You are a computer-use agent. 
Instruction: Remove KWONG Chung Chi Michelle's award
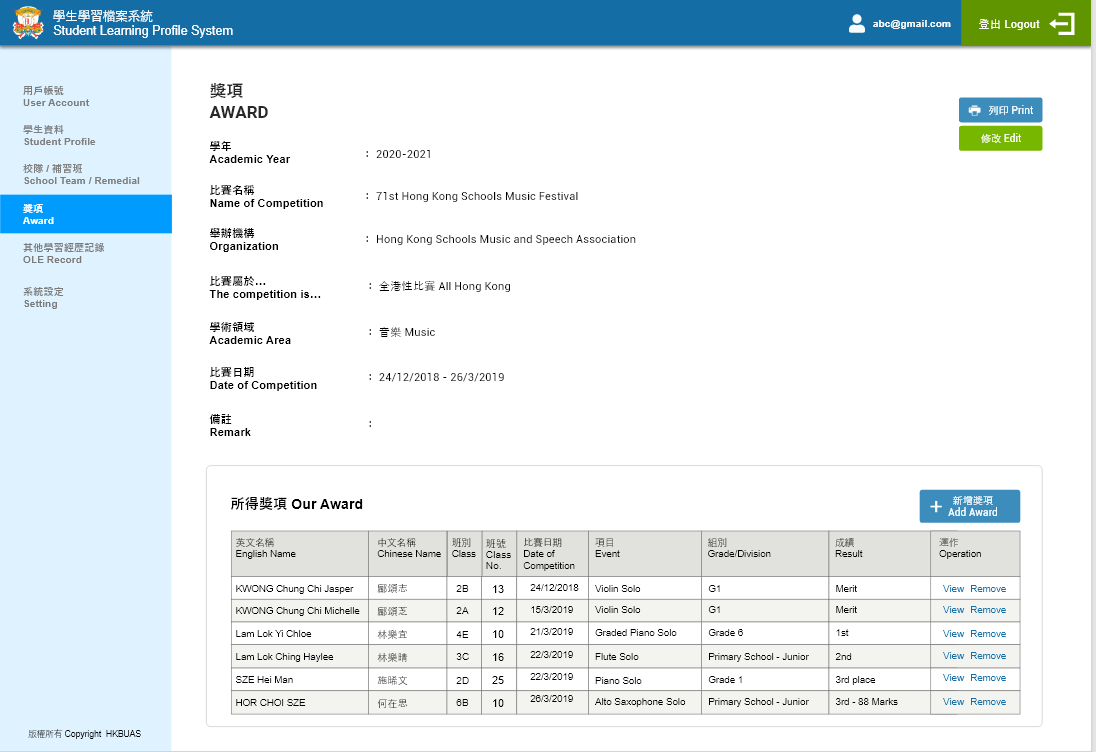[x=988, y=610]
